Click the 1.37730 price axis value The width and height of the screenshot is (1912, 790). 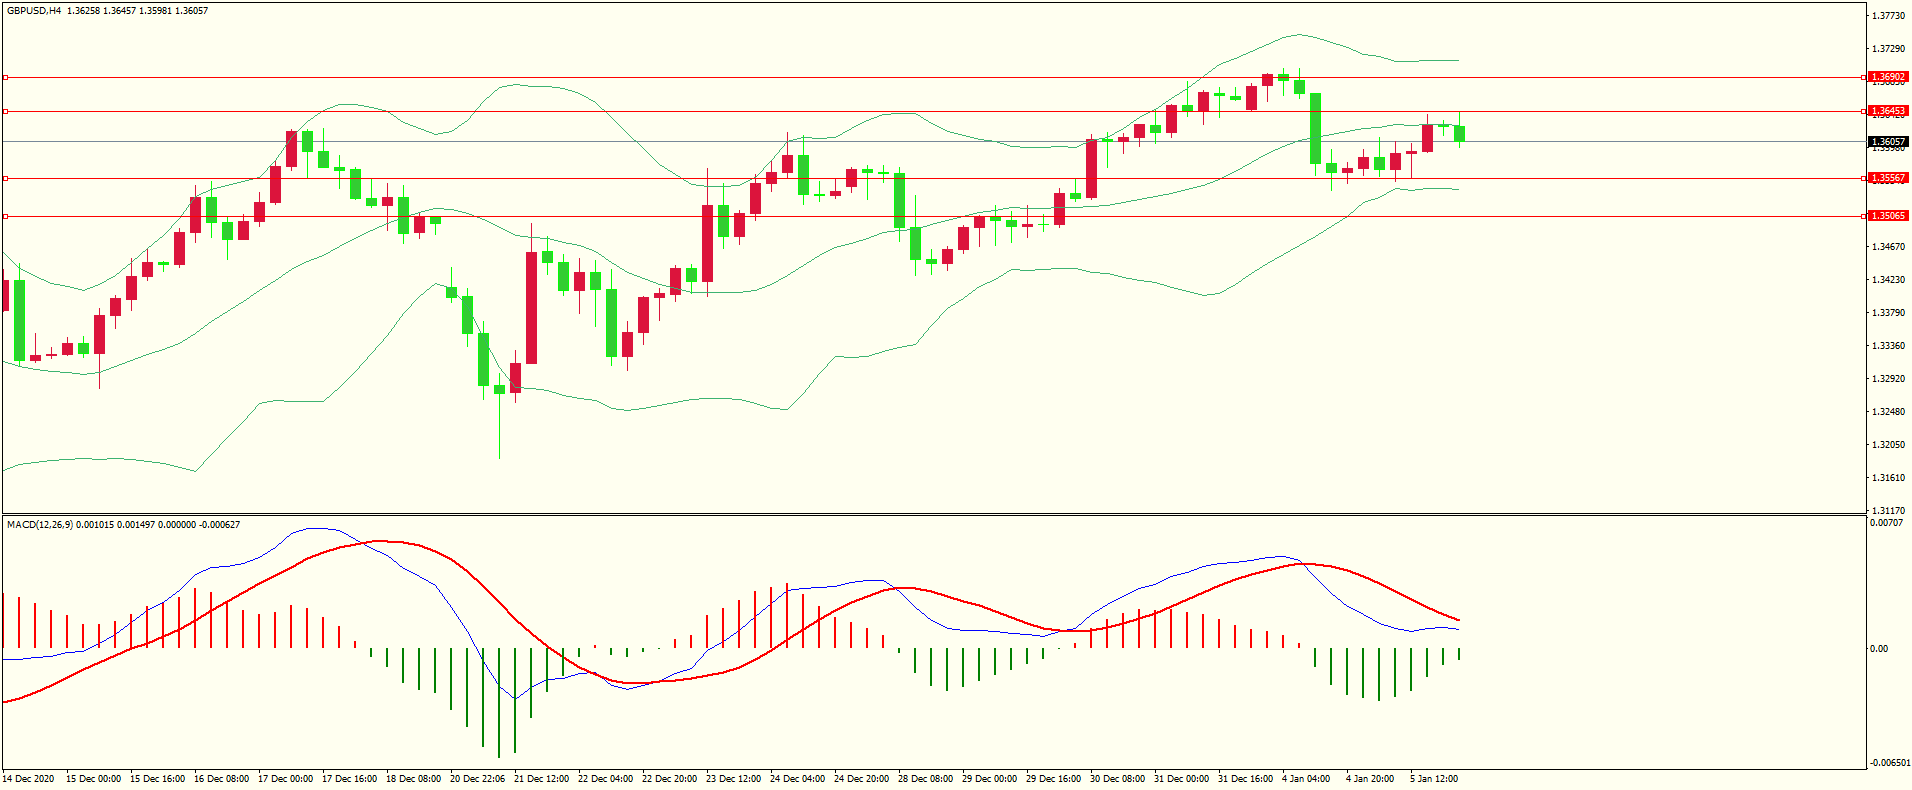[1888, 16]
